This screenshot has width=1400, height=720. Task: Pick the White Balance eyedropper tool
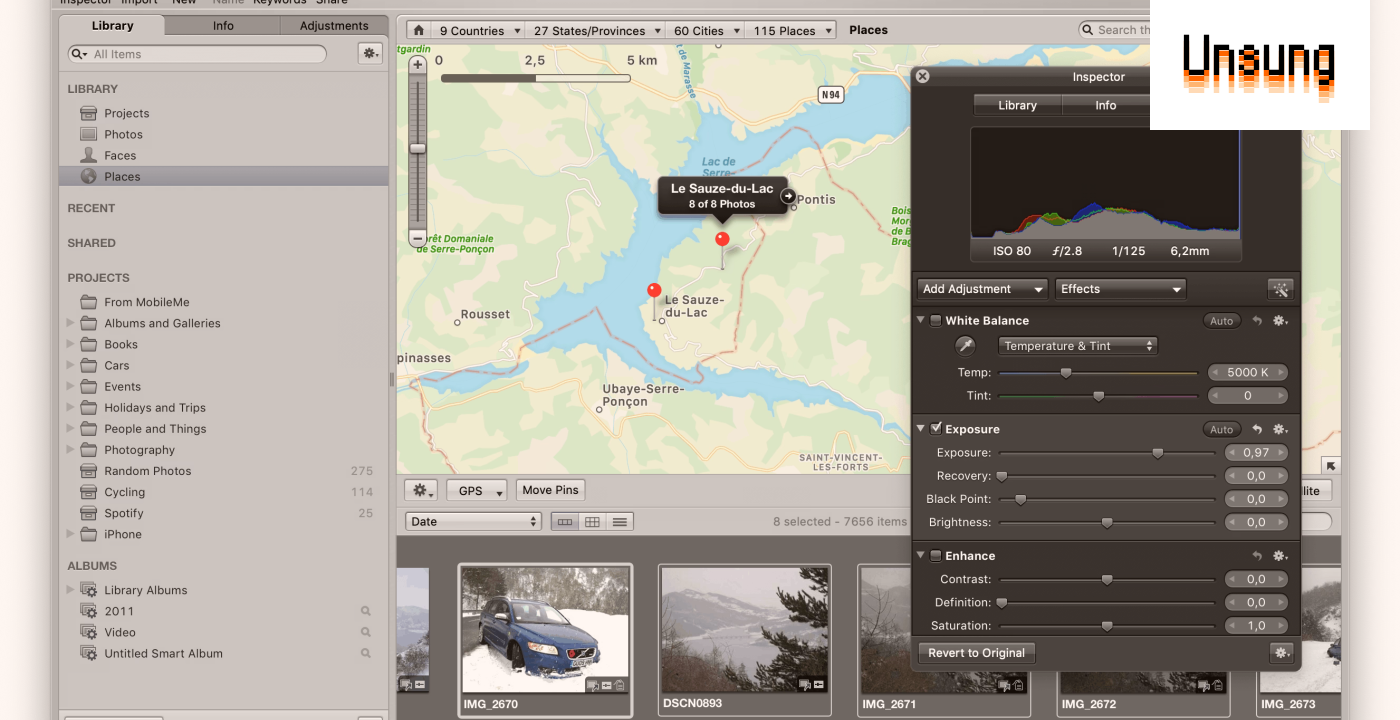click(x=965, y=345)
